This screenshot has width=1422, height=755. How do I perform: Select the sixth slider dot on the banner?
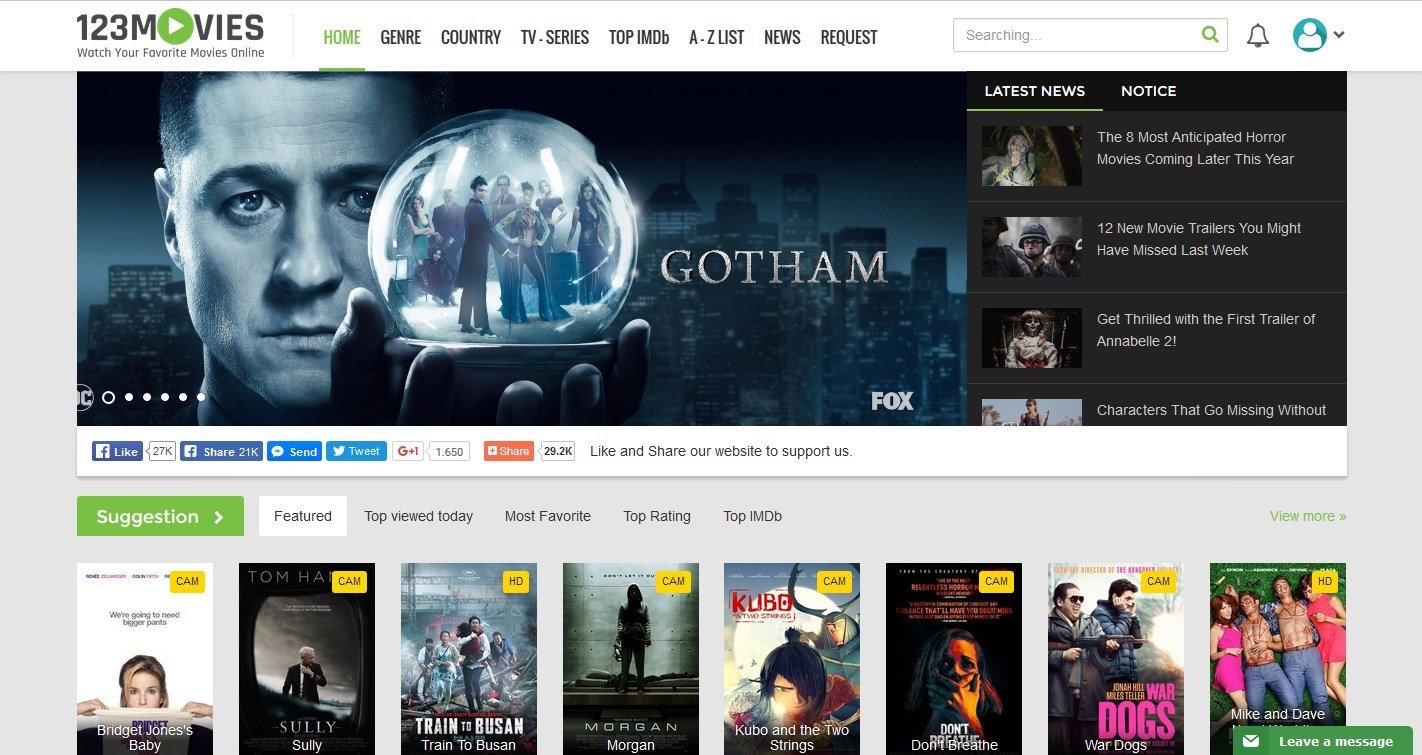click(x=201, y=397)
